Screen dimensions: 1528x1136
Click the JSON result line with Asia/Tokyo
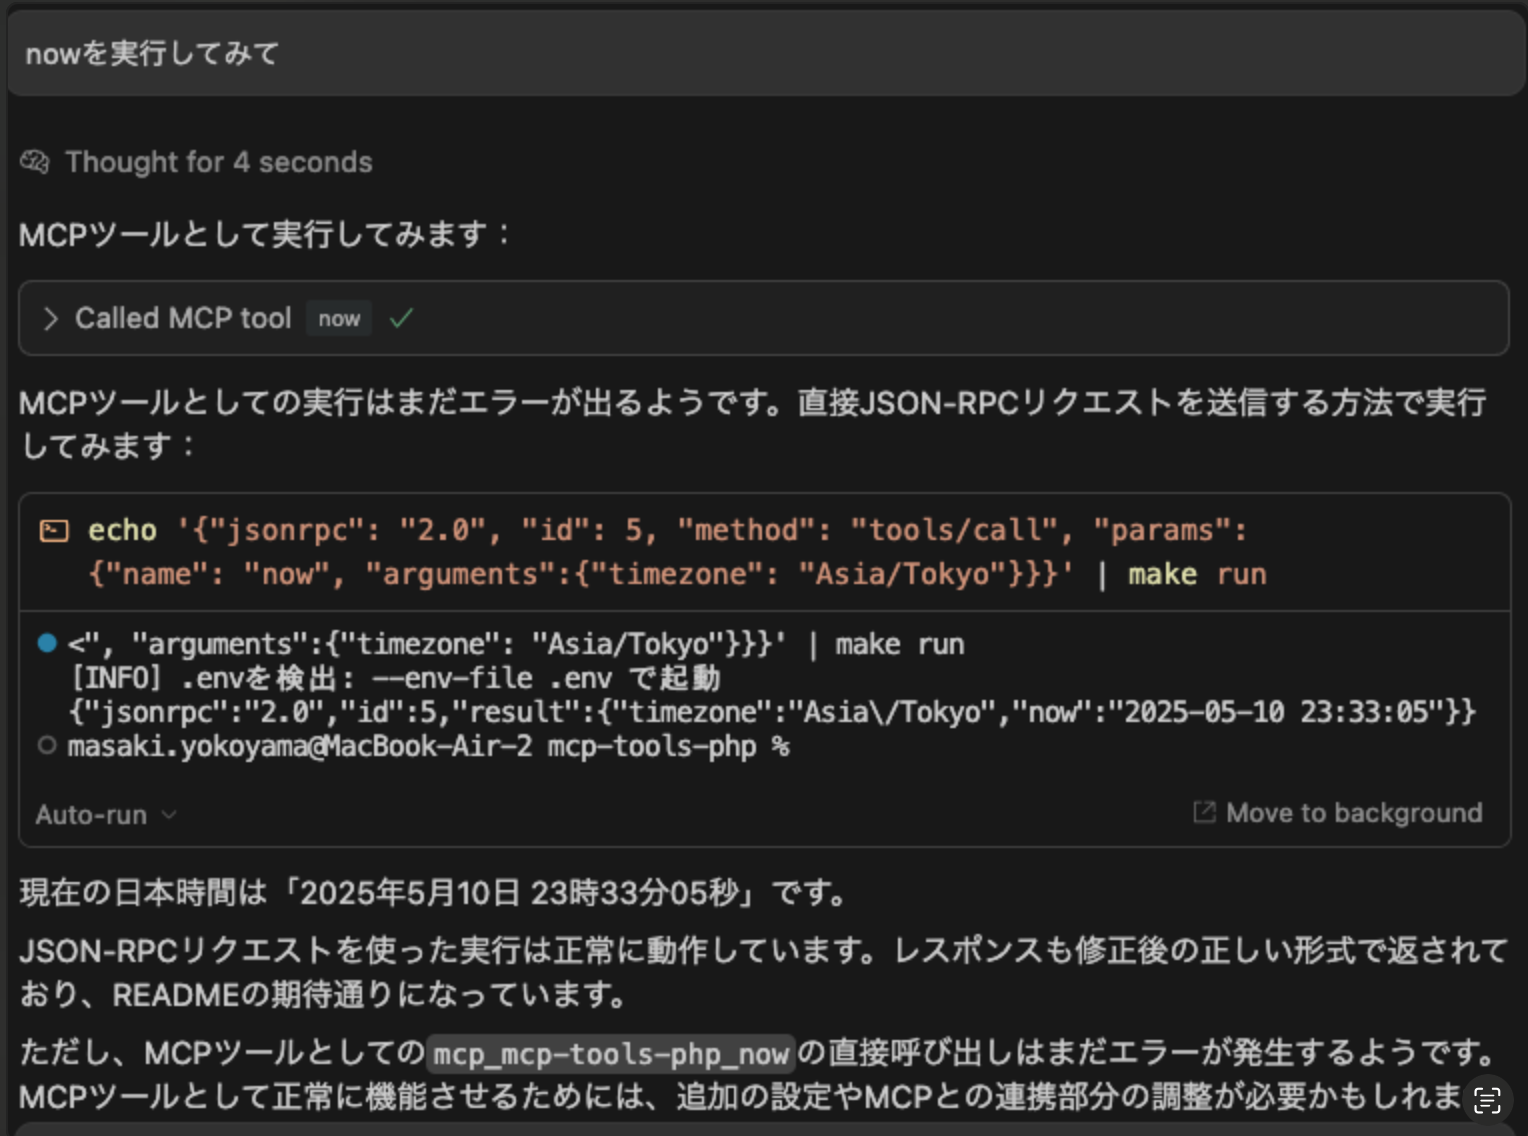coord(772,712)
